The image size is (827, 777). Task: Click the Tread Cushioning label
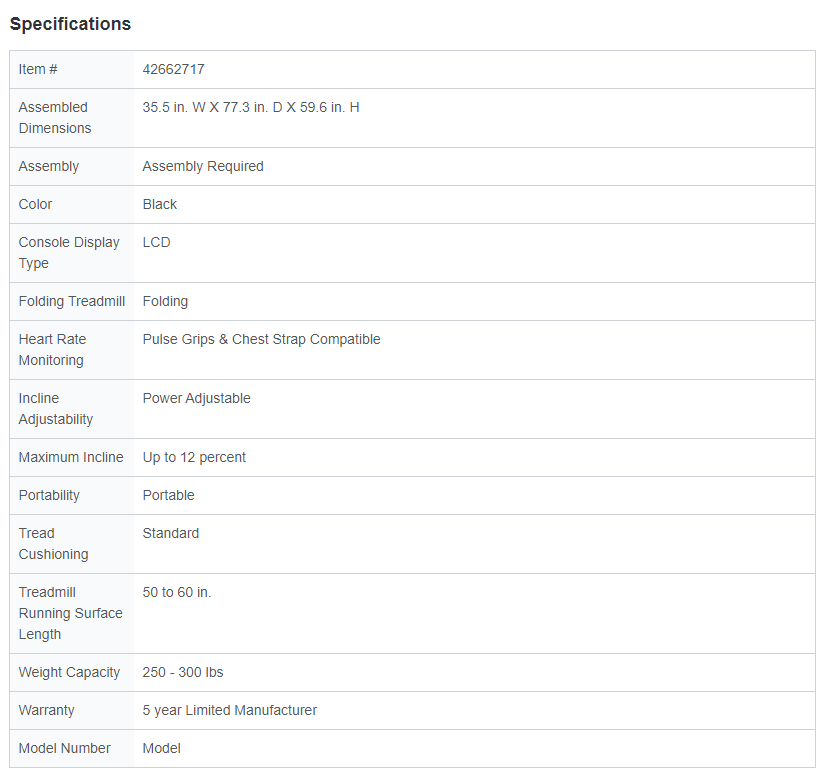[53, 544]
